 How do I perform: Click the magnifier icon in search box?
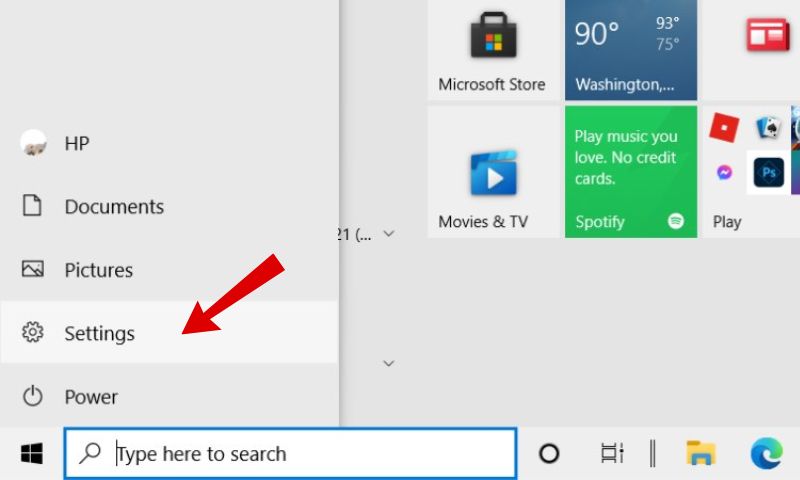tap(90, 453)
